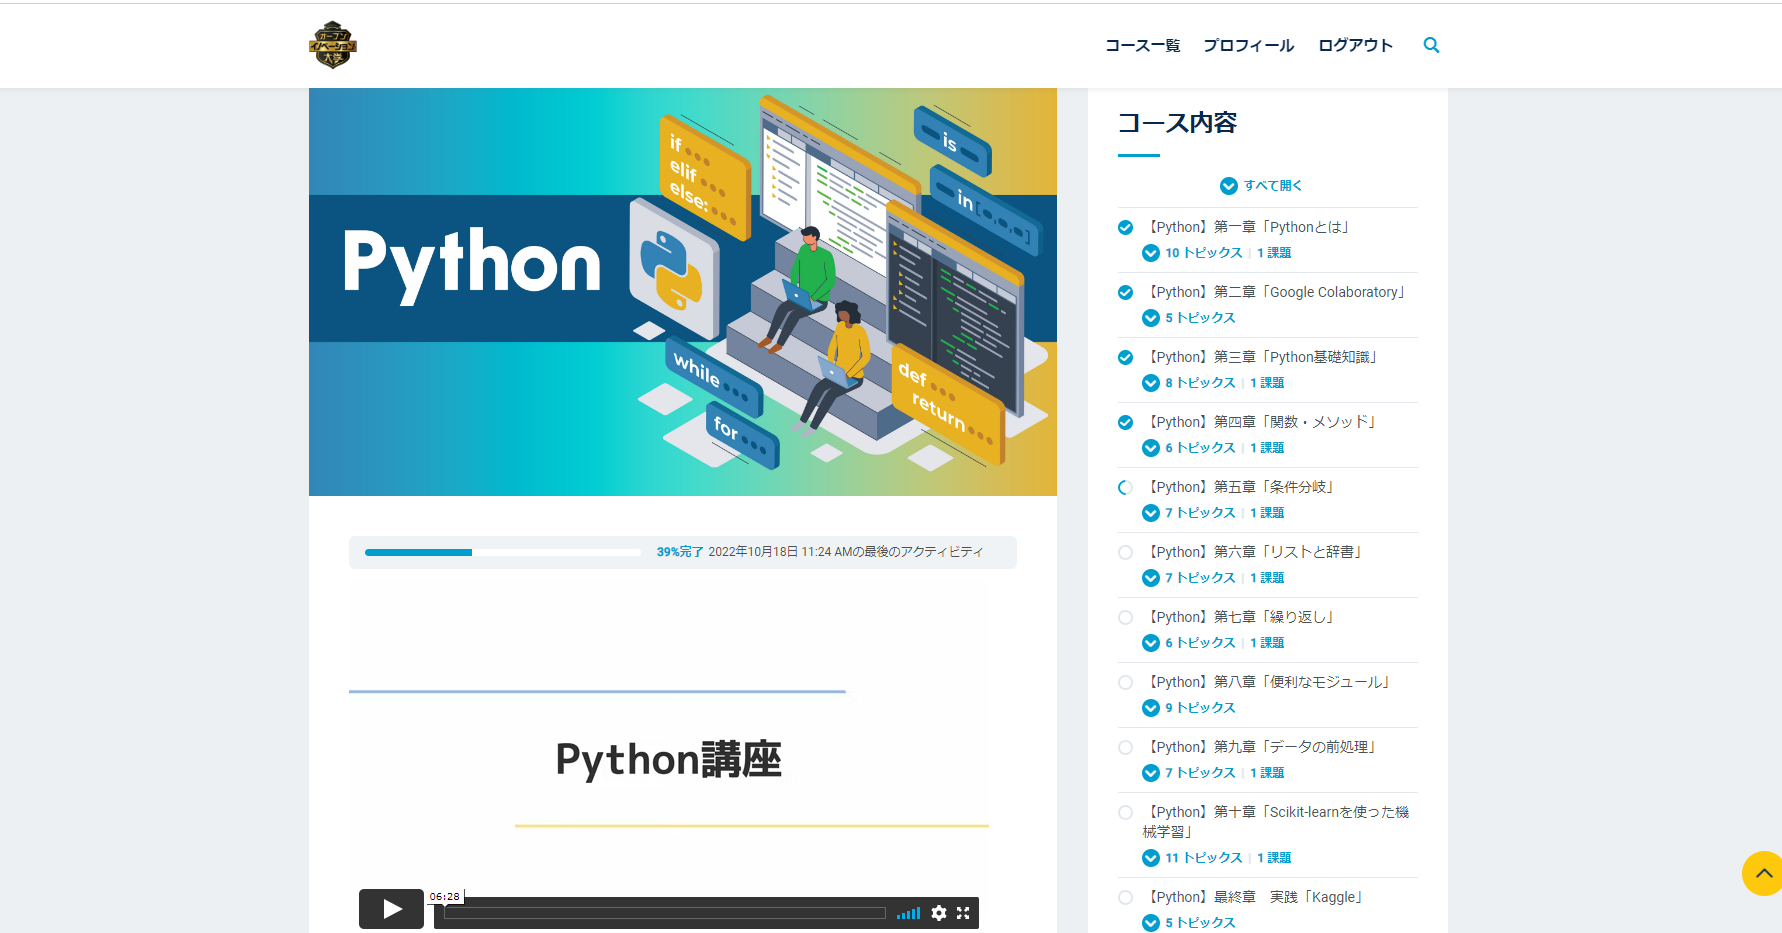1782x933 pixels.
Task: Open video settings gear icon
Action: point(939,913)
